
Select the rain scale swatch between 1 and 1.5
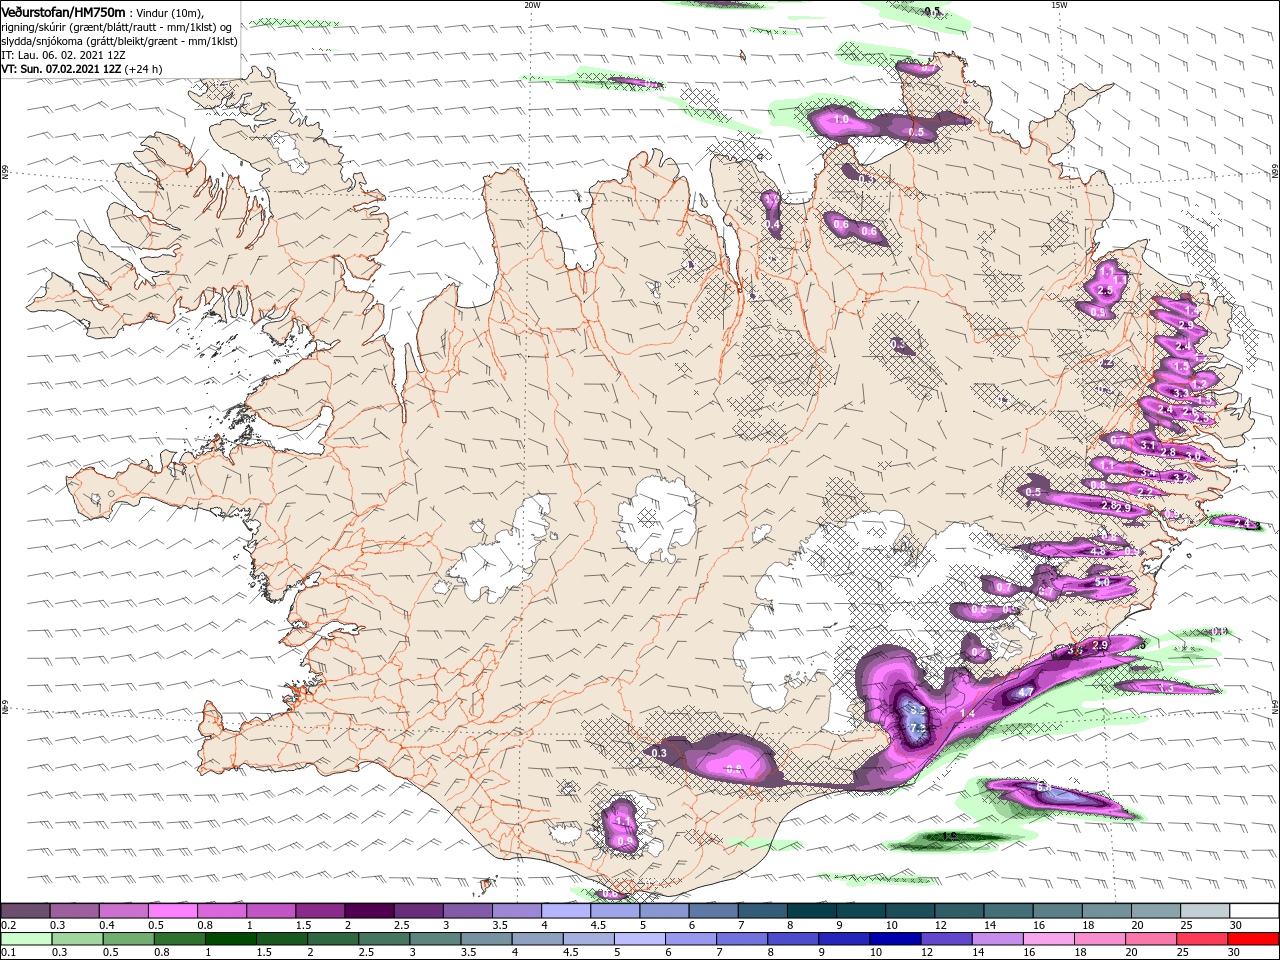pyautogui.click(x=231, y=939)
